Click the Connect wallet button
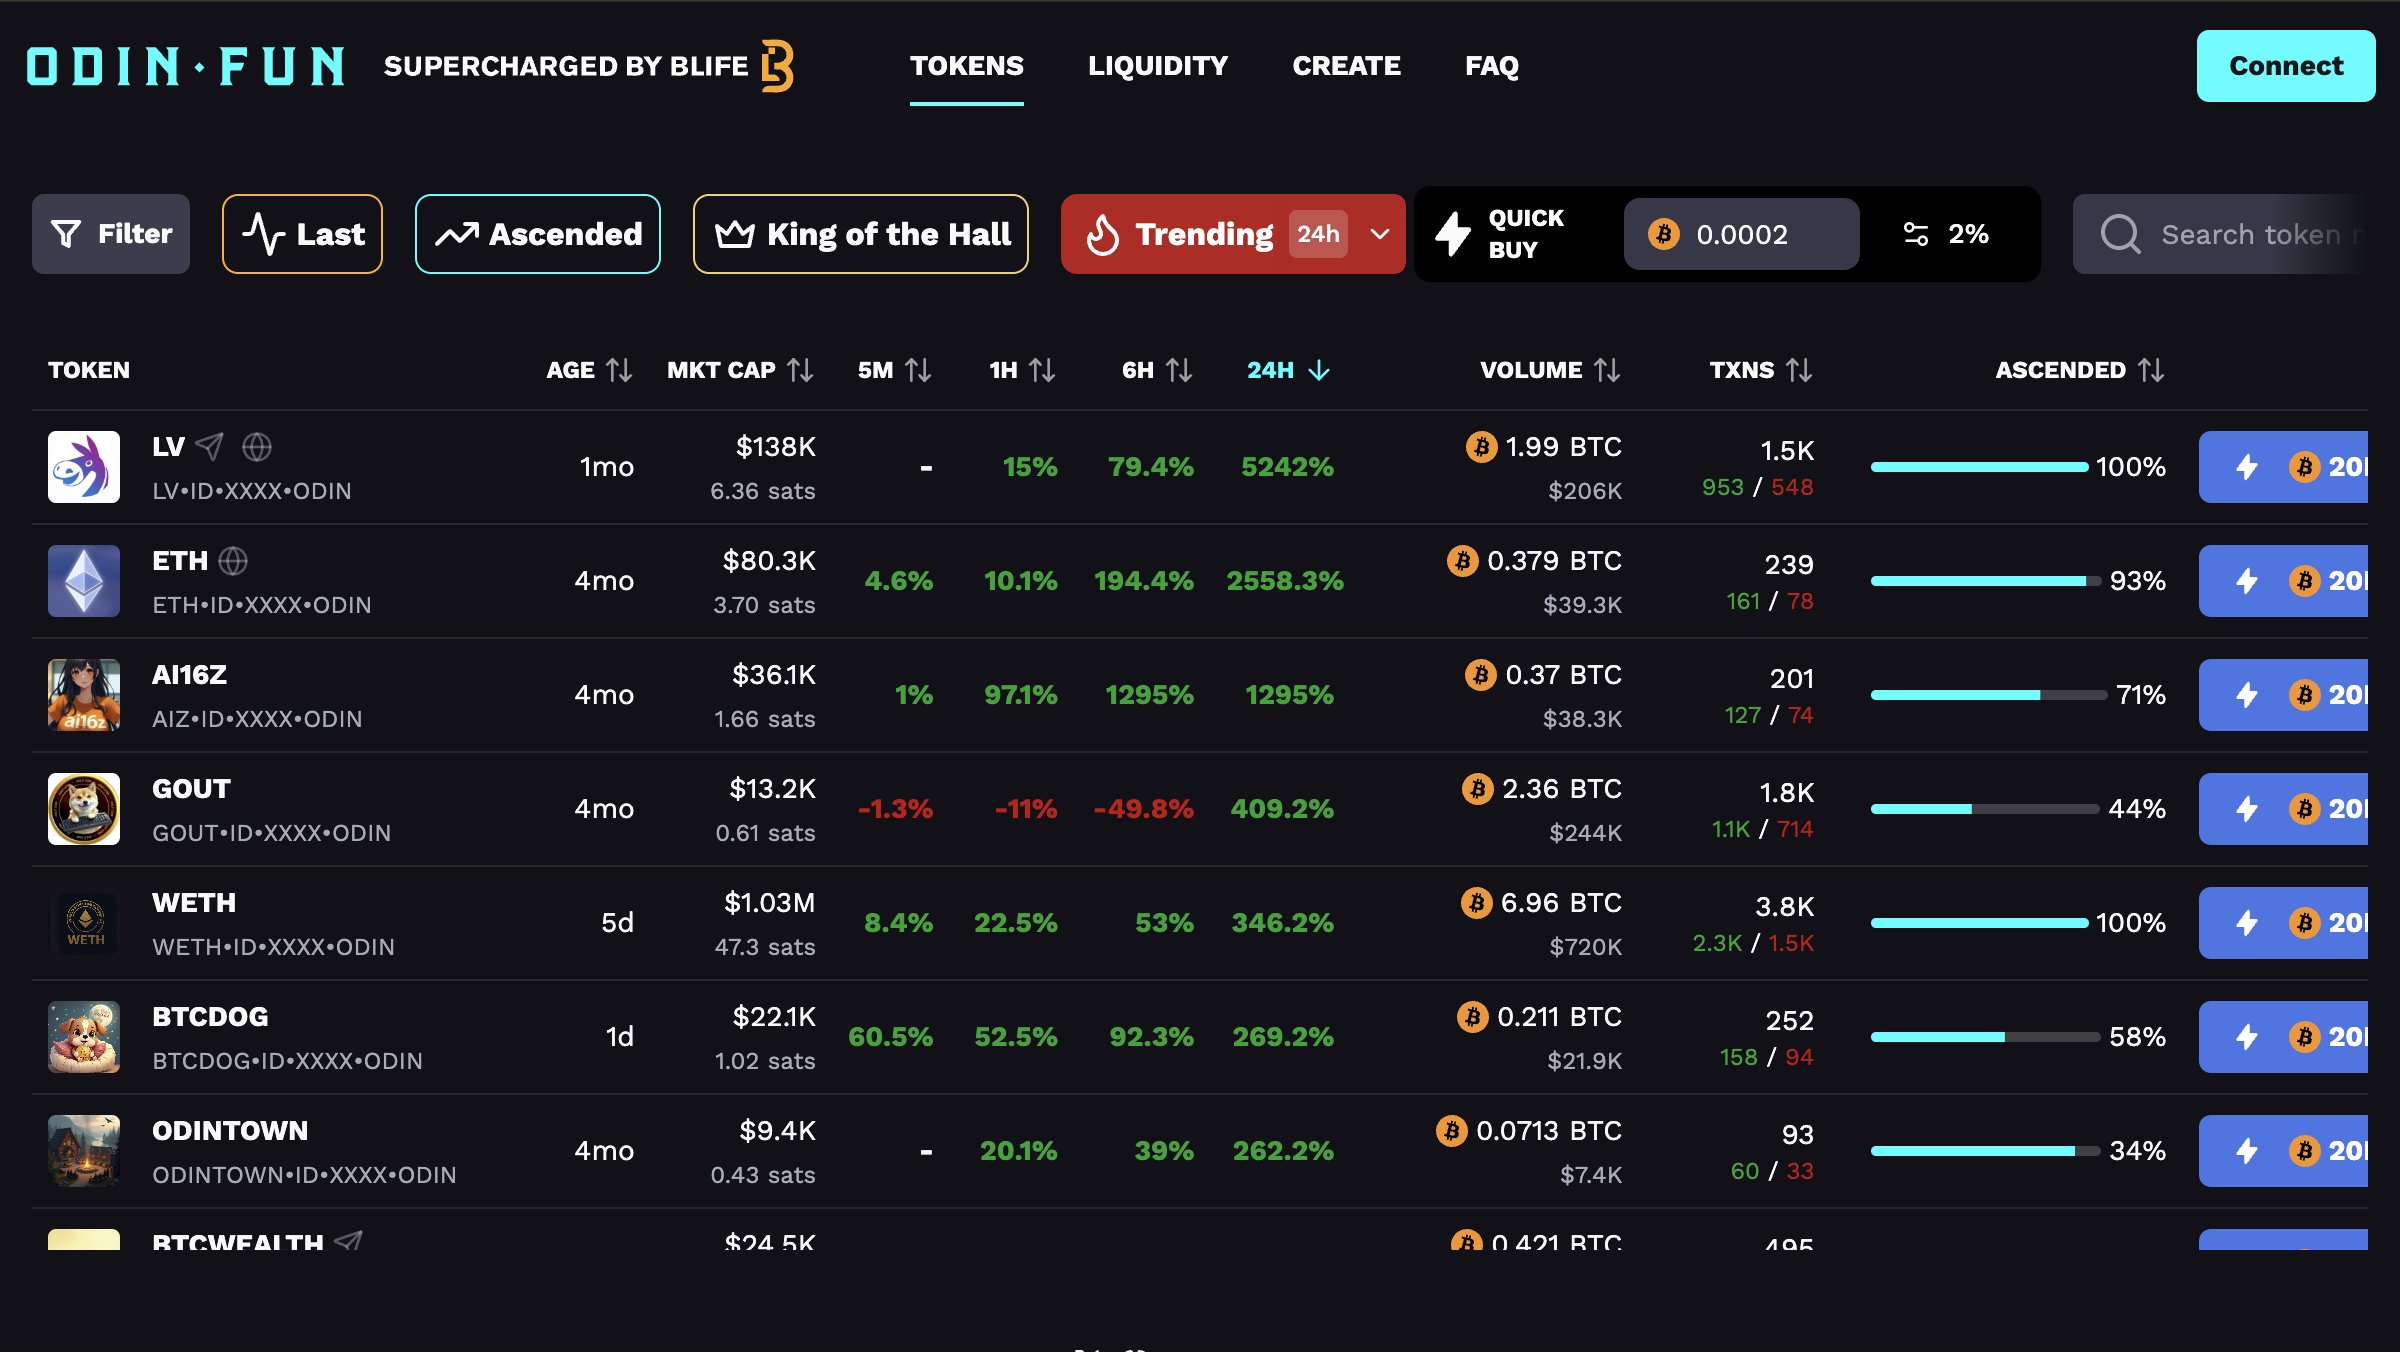The height and width of the screenshot is (1352, 2400). pos(2286,66)
